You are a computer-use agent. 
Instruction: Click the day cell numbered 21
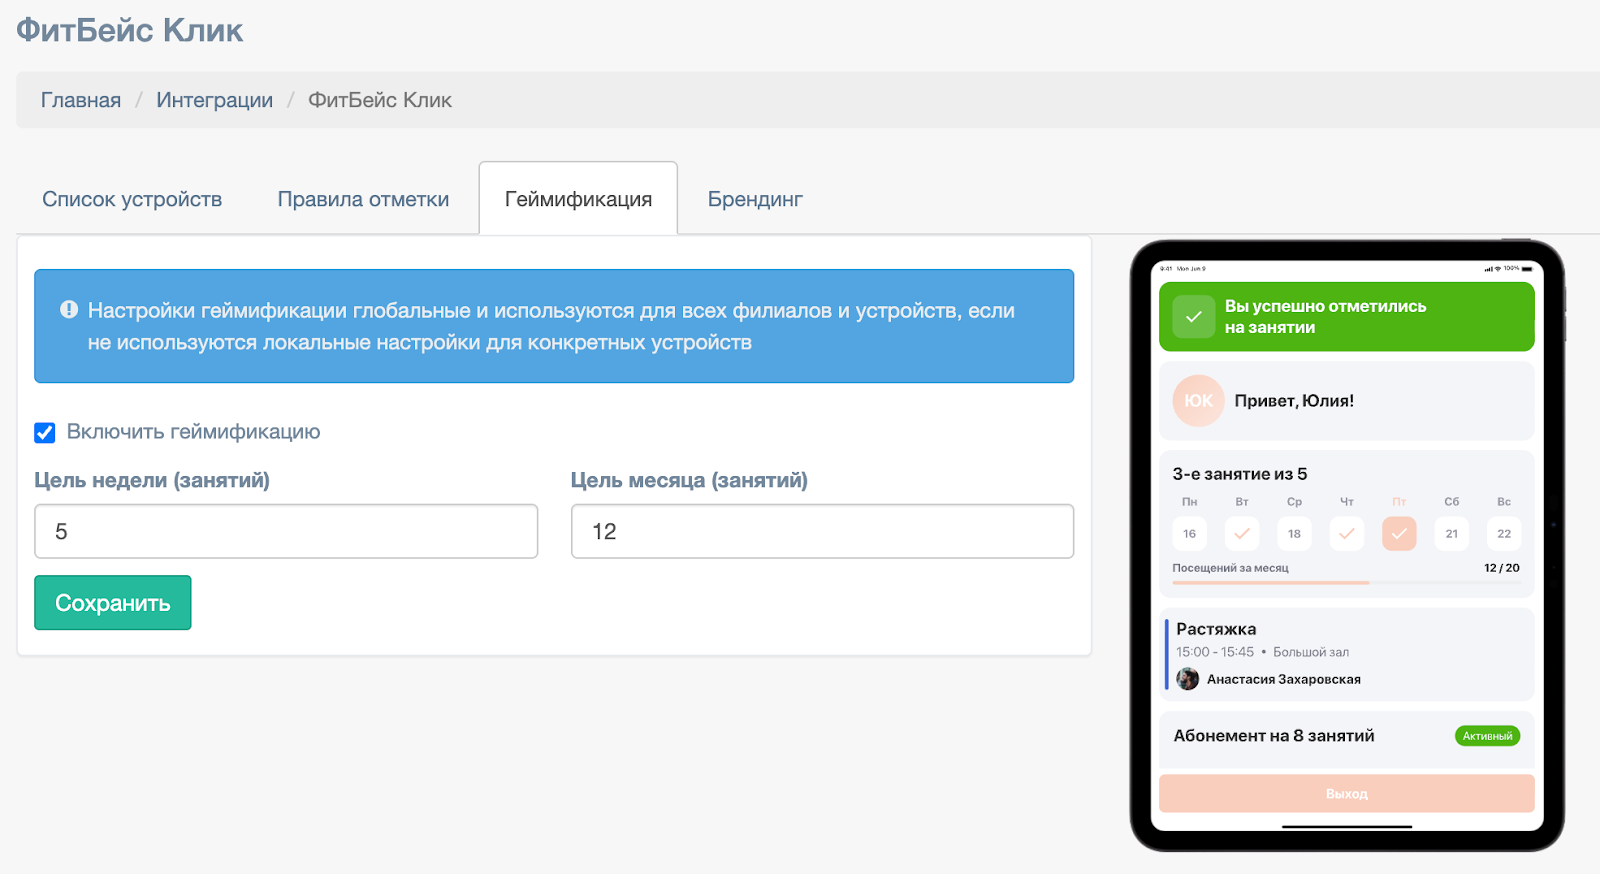1452,533
